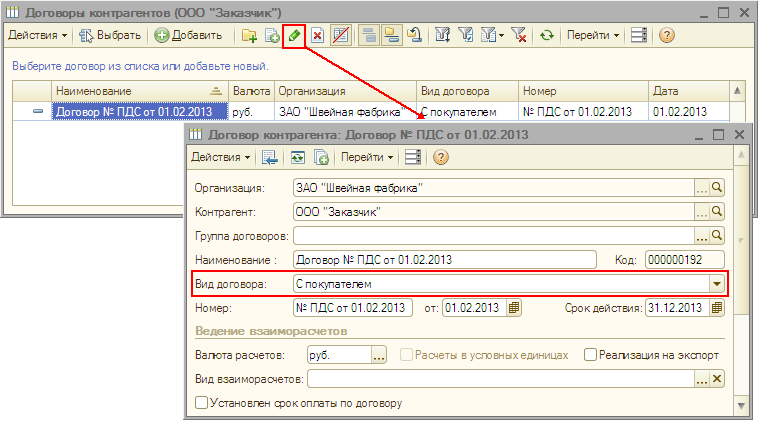Click the magnifier icon for the Контрагент field

pos(717,212)
